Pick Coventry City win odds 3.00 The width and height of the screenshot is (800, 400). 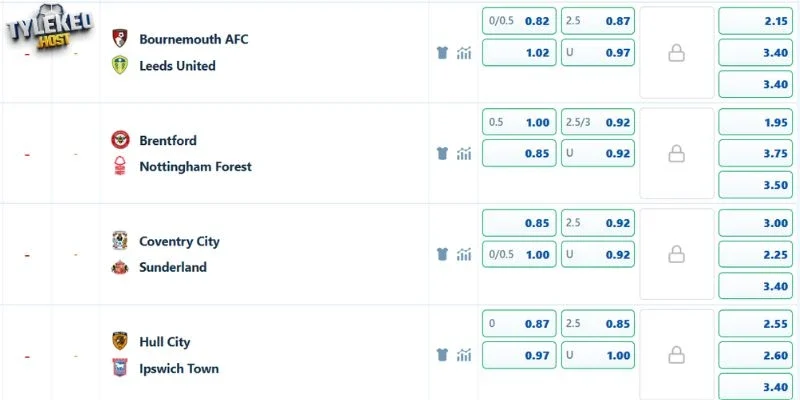point(756,223)
